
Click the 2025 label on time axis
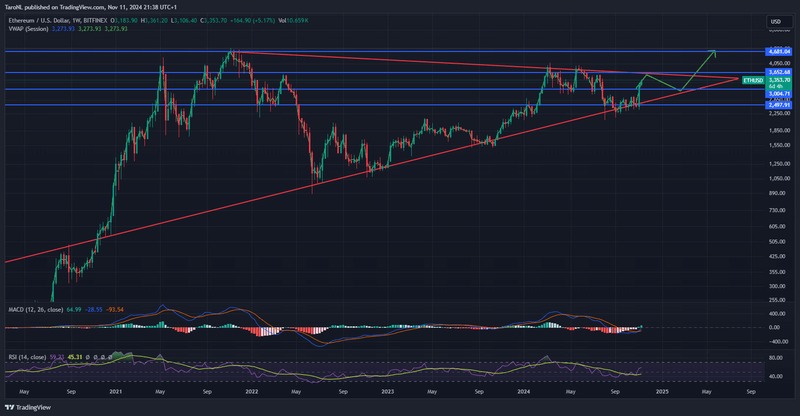tap(662, 392)
